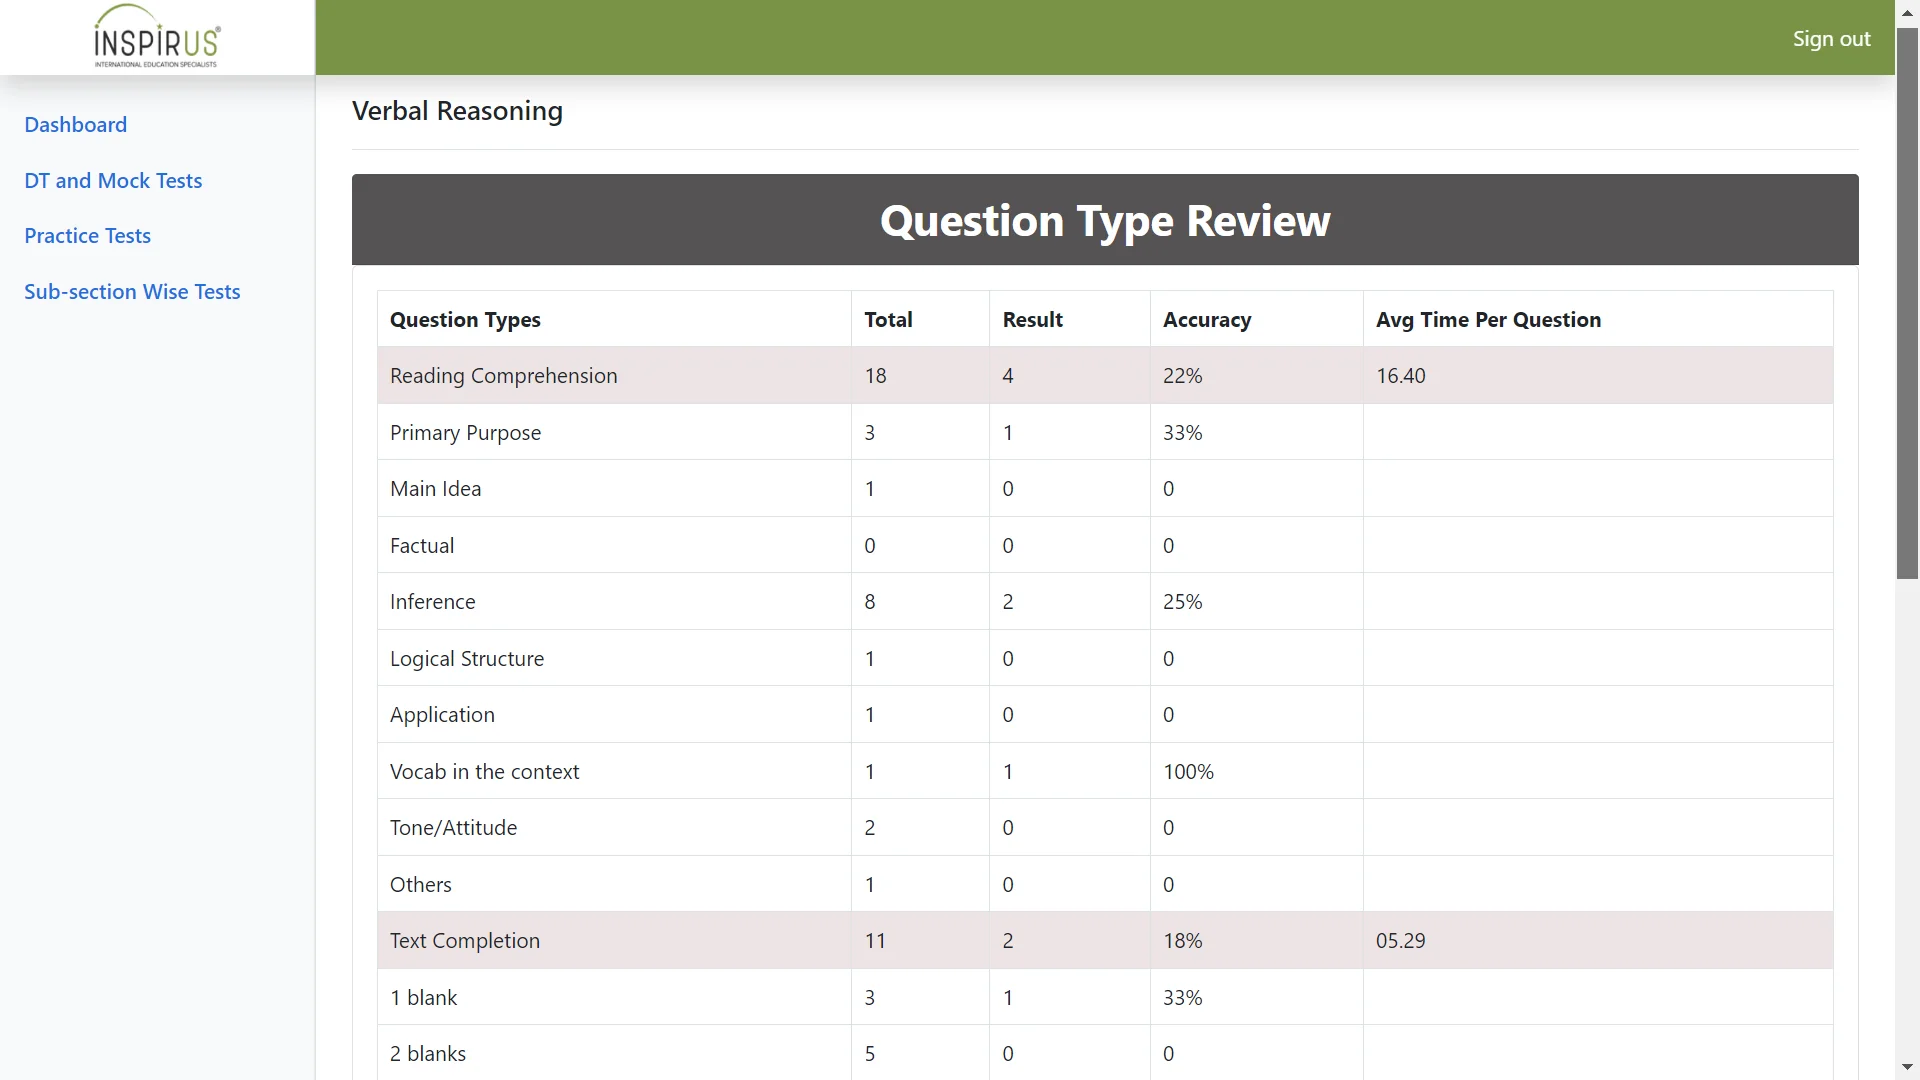Click the average time 05.29

coord(1400,941)
